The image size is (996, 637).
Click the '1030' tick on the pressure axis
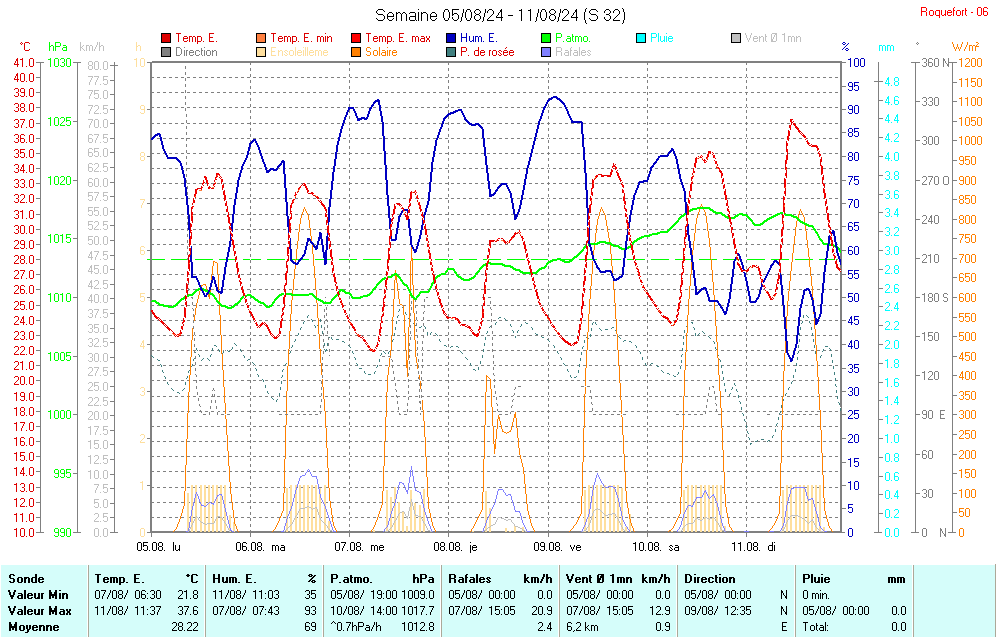(x=61, y=62)
